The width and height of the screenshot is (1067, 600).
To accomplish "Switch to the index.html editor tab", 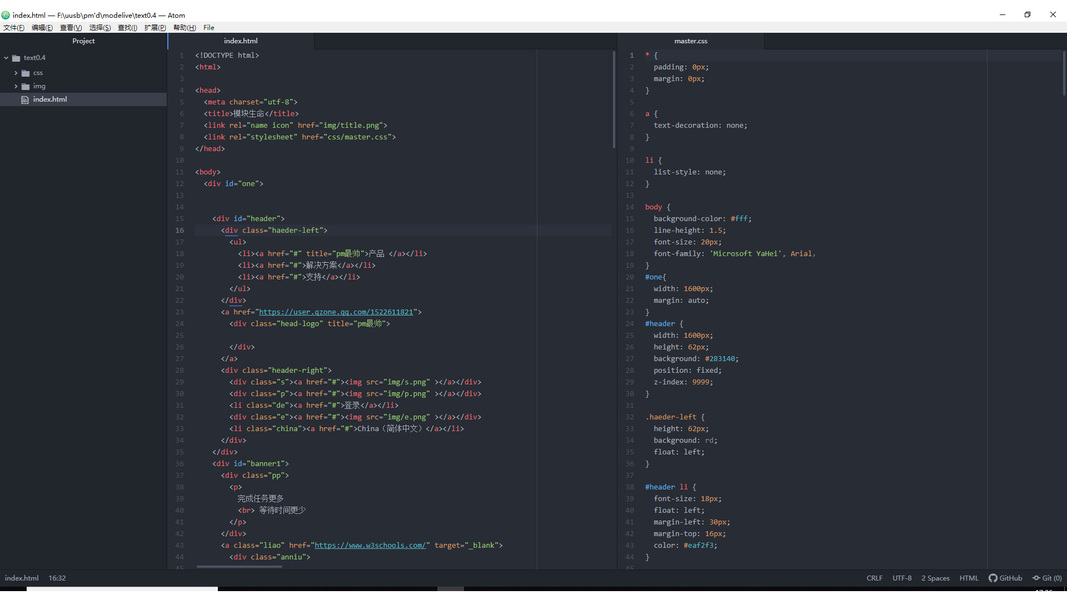I will click(x=241, y=41).
